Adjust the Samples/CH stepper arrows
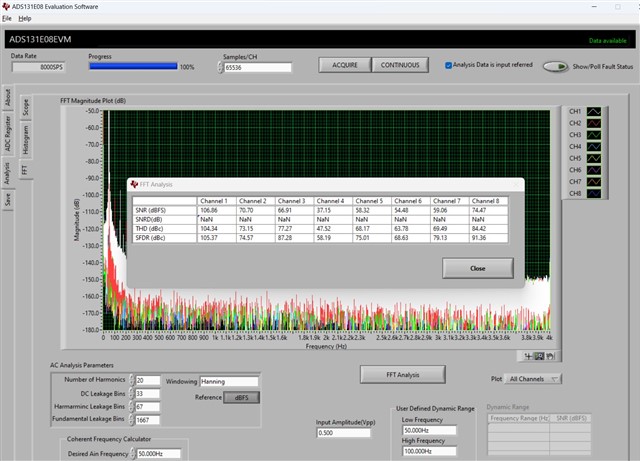 tap(220, 67)
